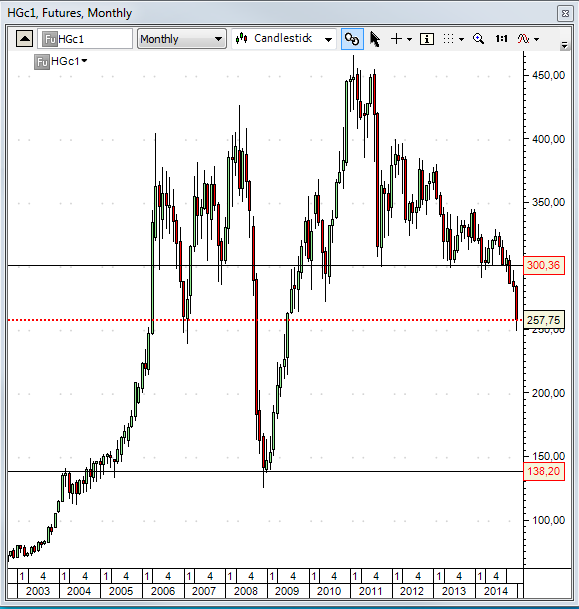Click the 450,00 price axis label
579x609 pixels.
[548, 75]
